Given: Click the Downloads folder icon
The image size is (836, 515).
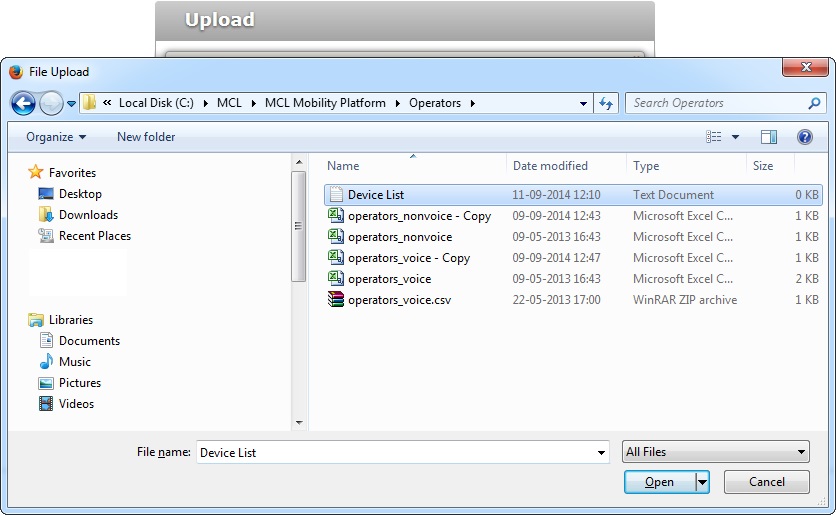Looking at the screenshot, I should coord(46,214).
